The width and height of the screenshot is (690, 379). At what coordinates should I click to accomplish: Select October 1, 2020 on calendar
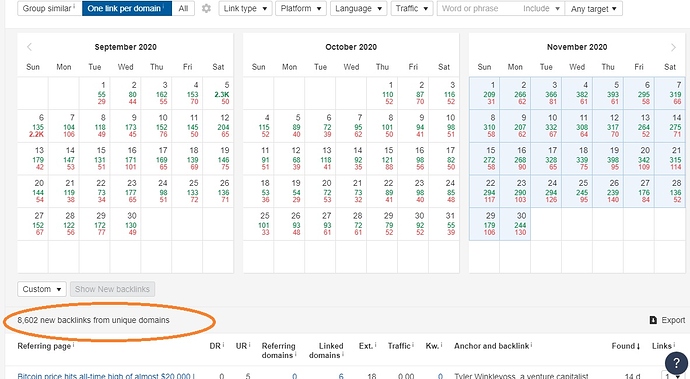pyautogui.click(x=382, y=93)
